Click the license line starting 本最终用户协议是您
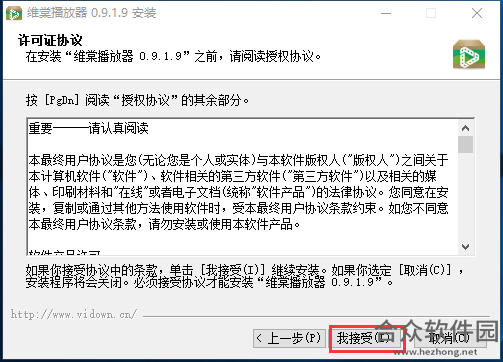Screen dimensions: 503x362 tap(238, 161)
